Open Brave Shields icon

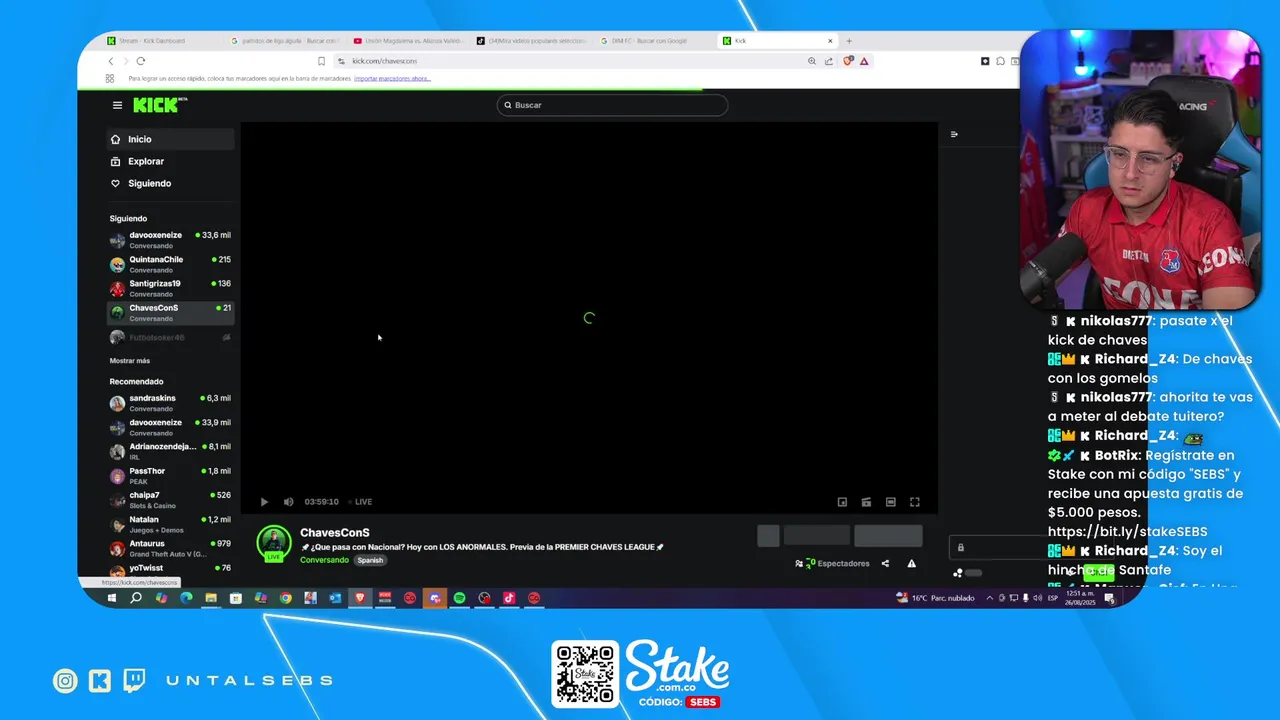pyautogui.click(x=848, y=61)
